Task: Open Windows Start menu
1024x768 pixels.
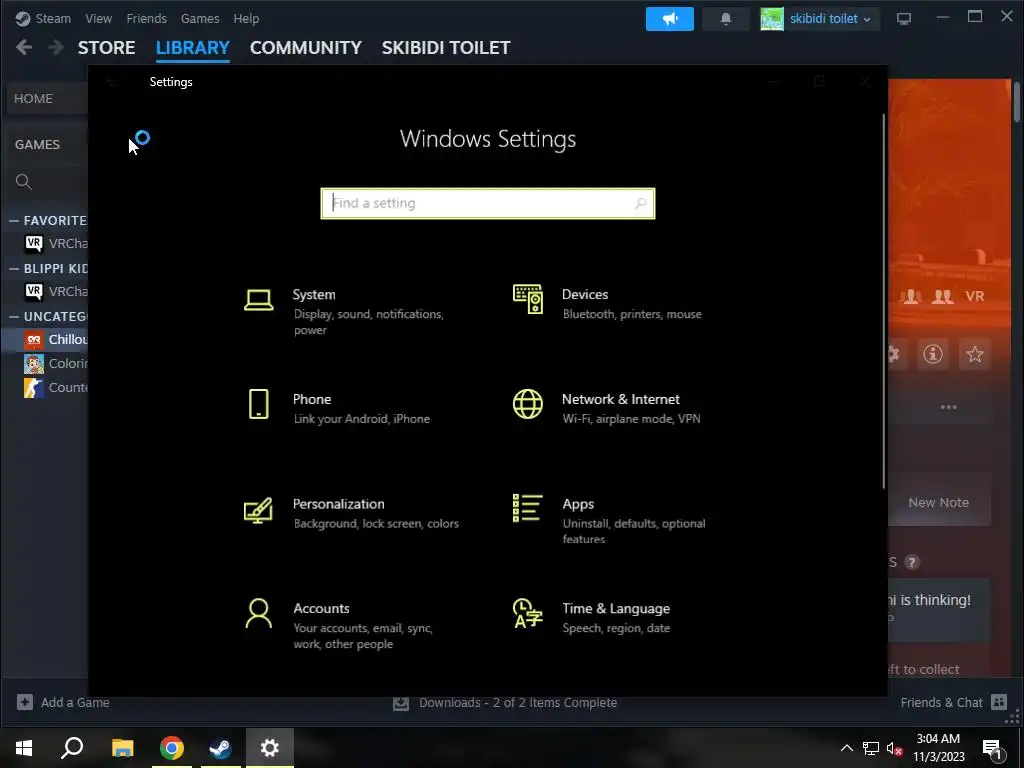Action: [x=24, y=748]
